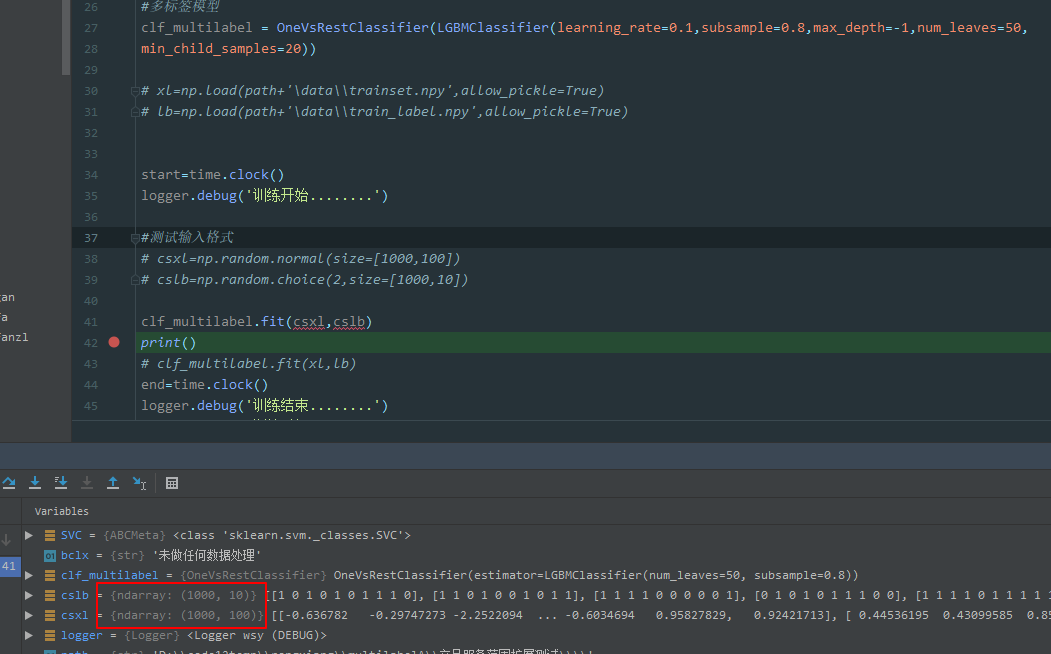Click the csxl=np.random.normal comment on line 38
Image resolution: width=1051 pixels, height=654 pixels.
tap(300, 259)
